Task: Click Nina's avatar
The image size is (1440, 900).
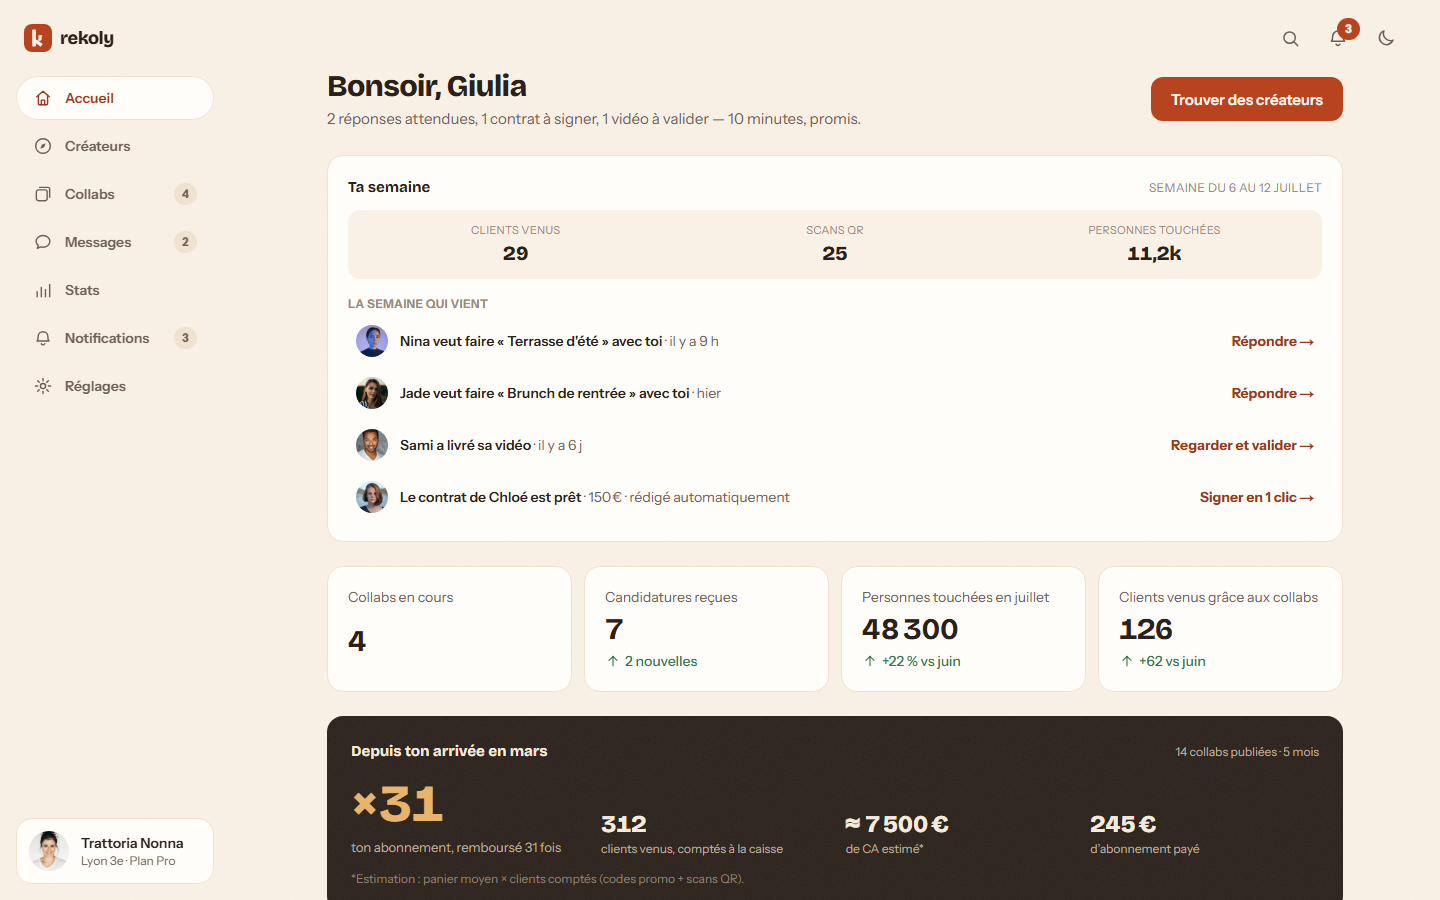Action: coord(372,341)
